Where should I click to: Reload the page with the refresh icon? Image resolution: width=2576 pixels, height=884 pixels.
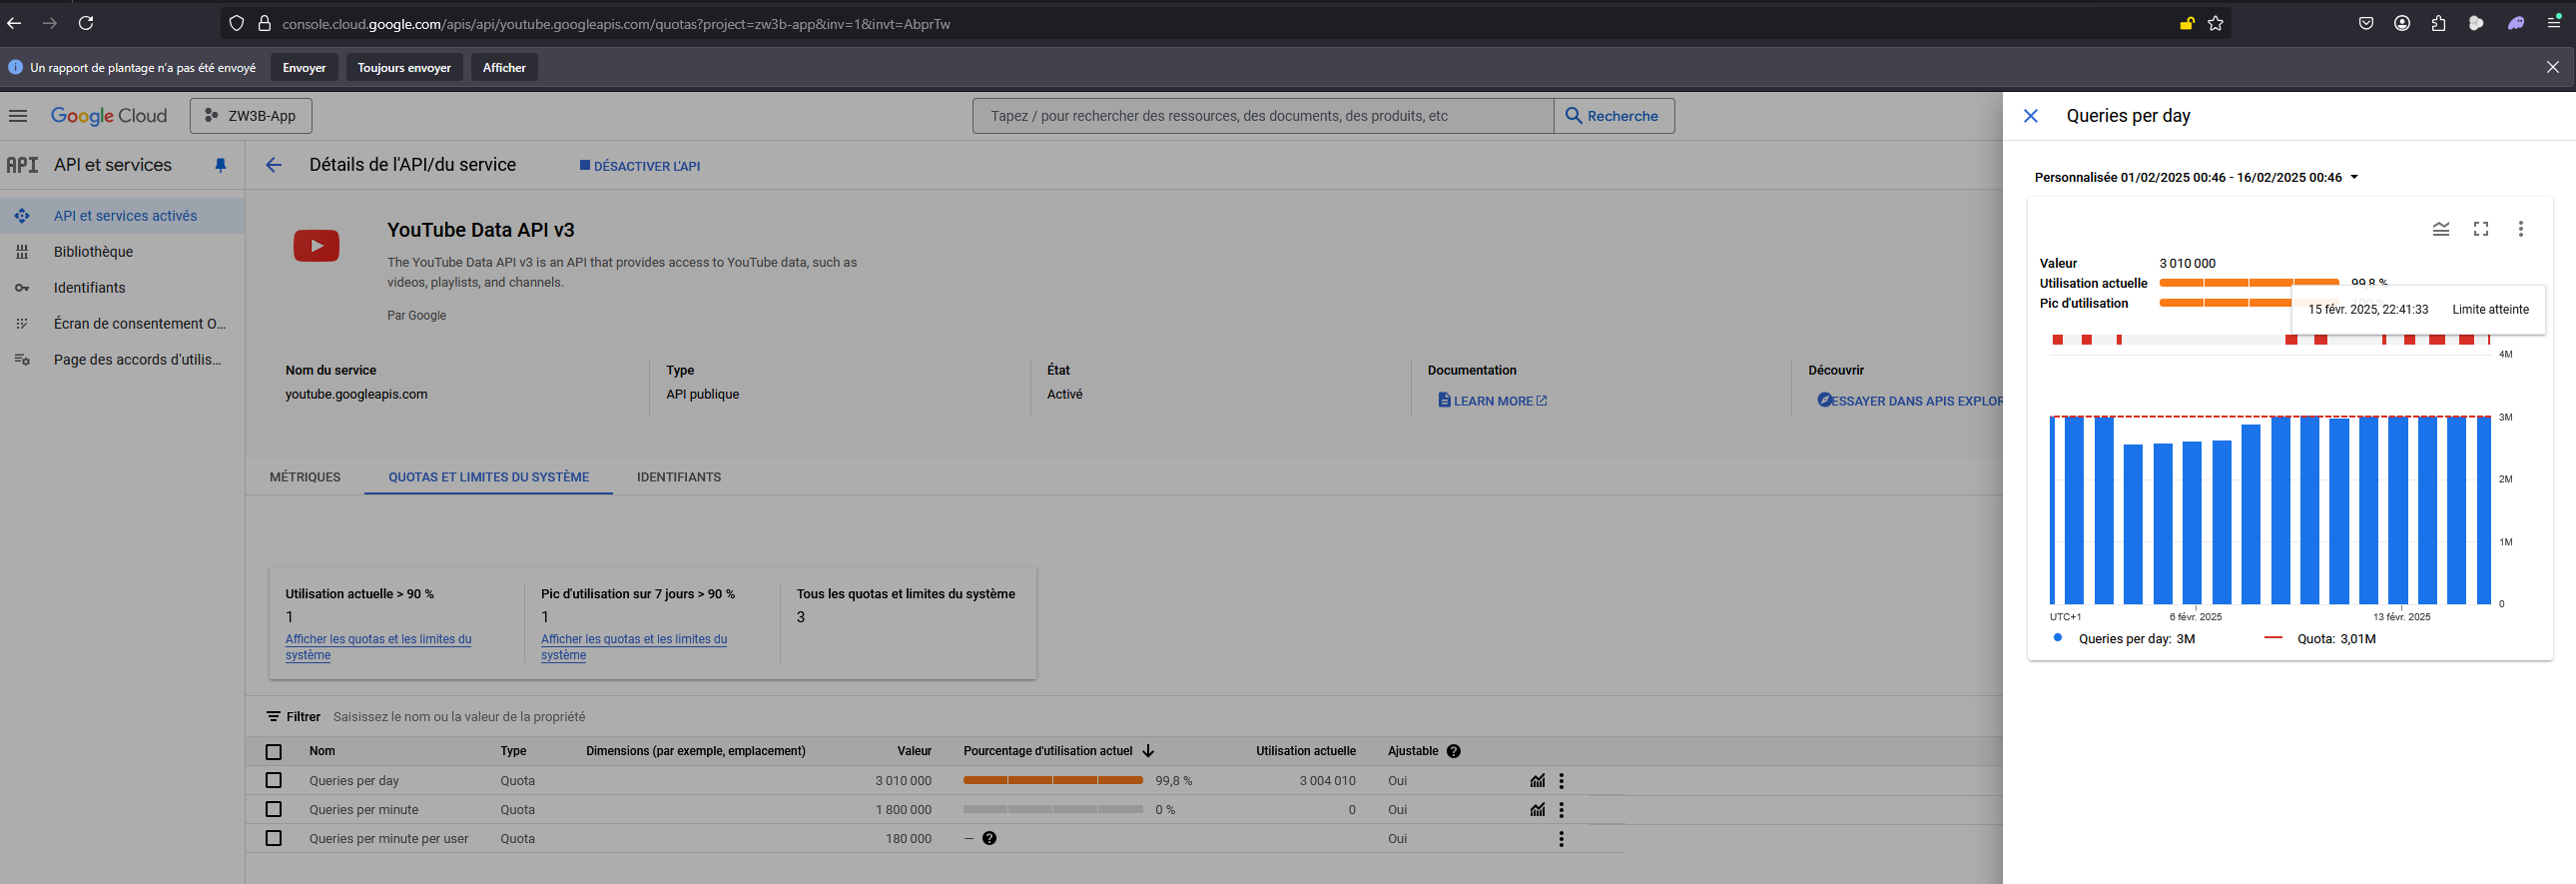pyautogui.click(x=86, y=23)
